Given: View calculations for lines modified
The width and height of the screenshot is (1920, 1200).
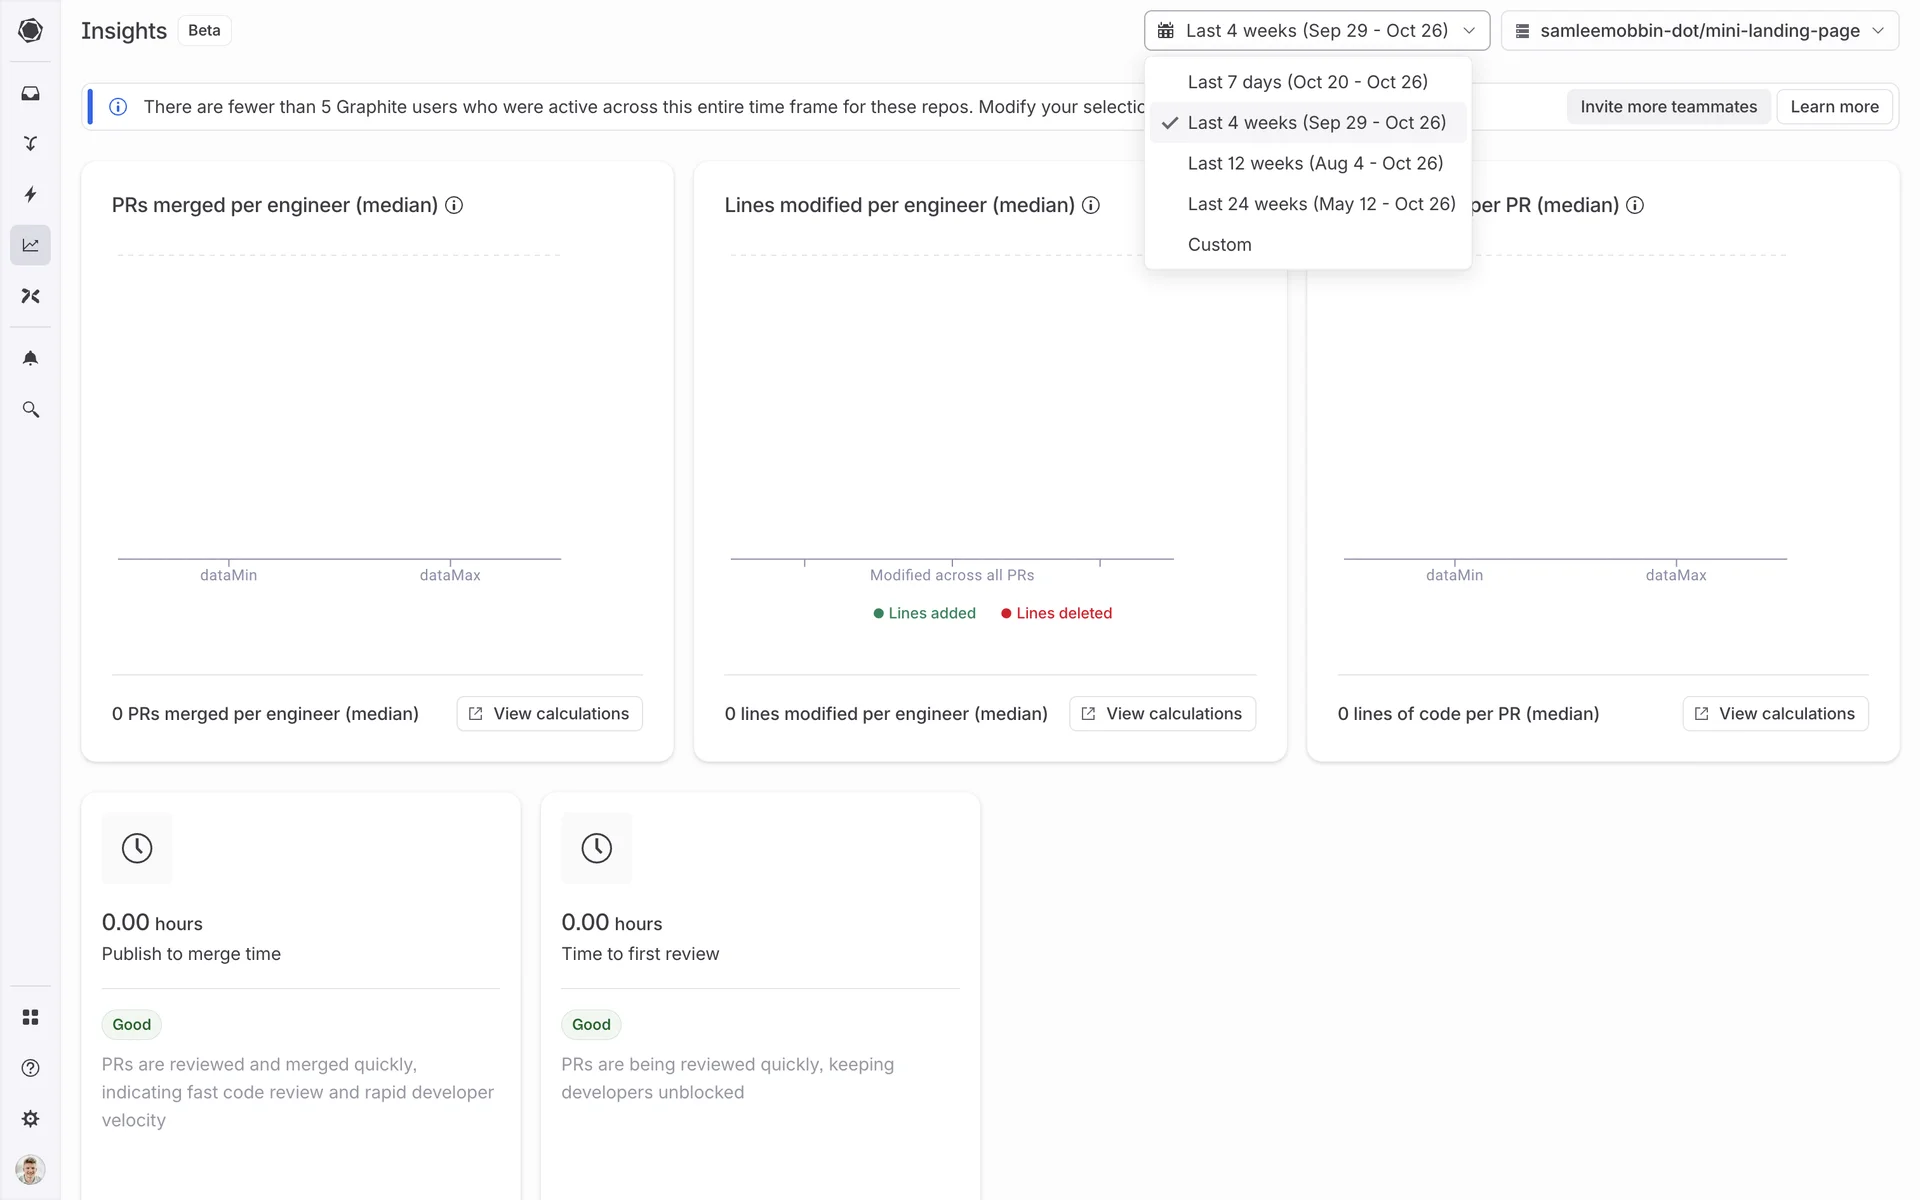Looking at the screenshot, I should [x=1162, y=714].
